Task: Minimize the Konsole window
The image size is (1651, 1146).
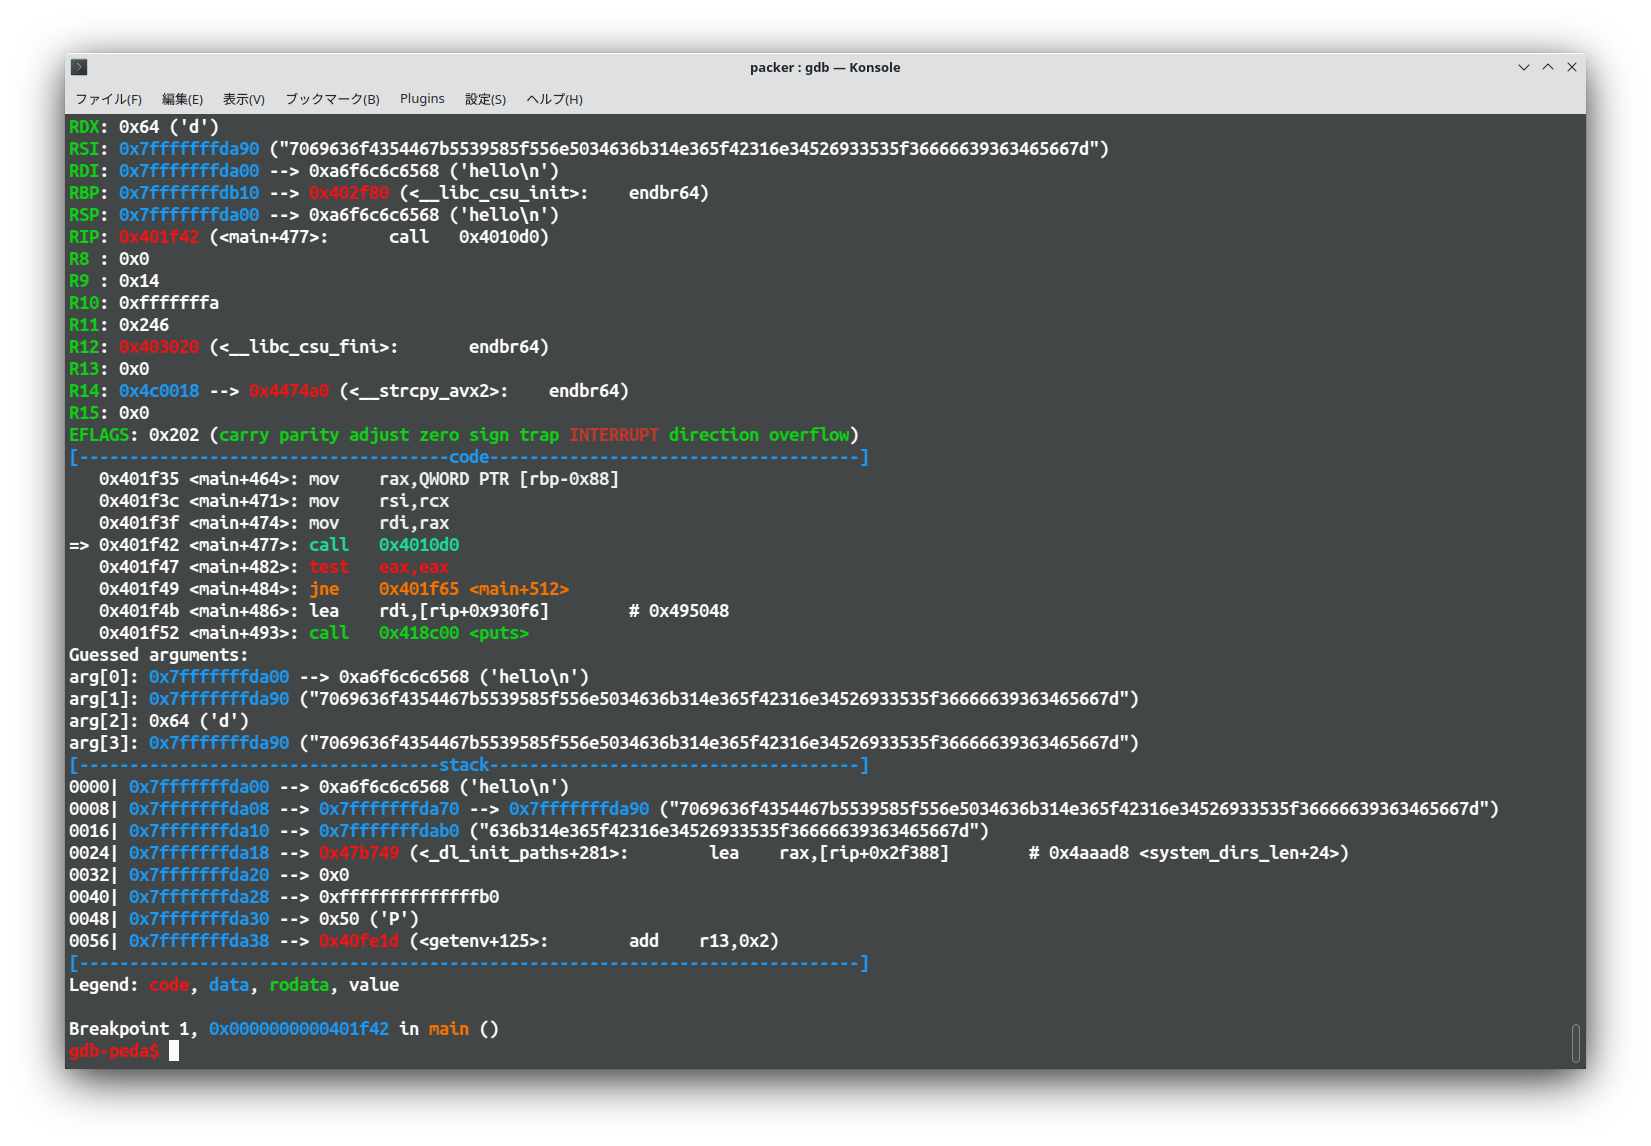Action: (x=1523, y=67)
